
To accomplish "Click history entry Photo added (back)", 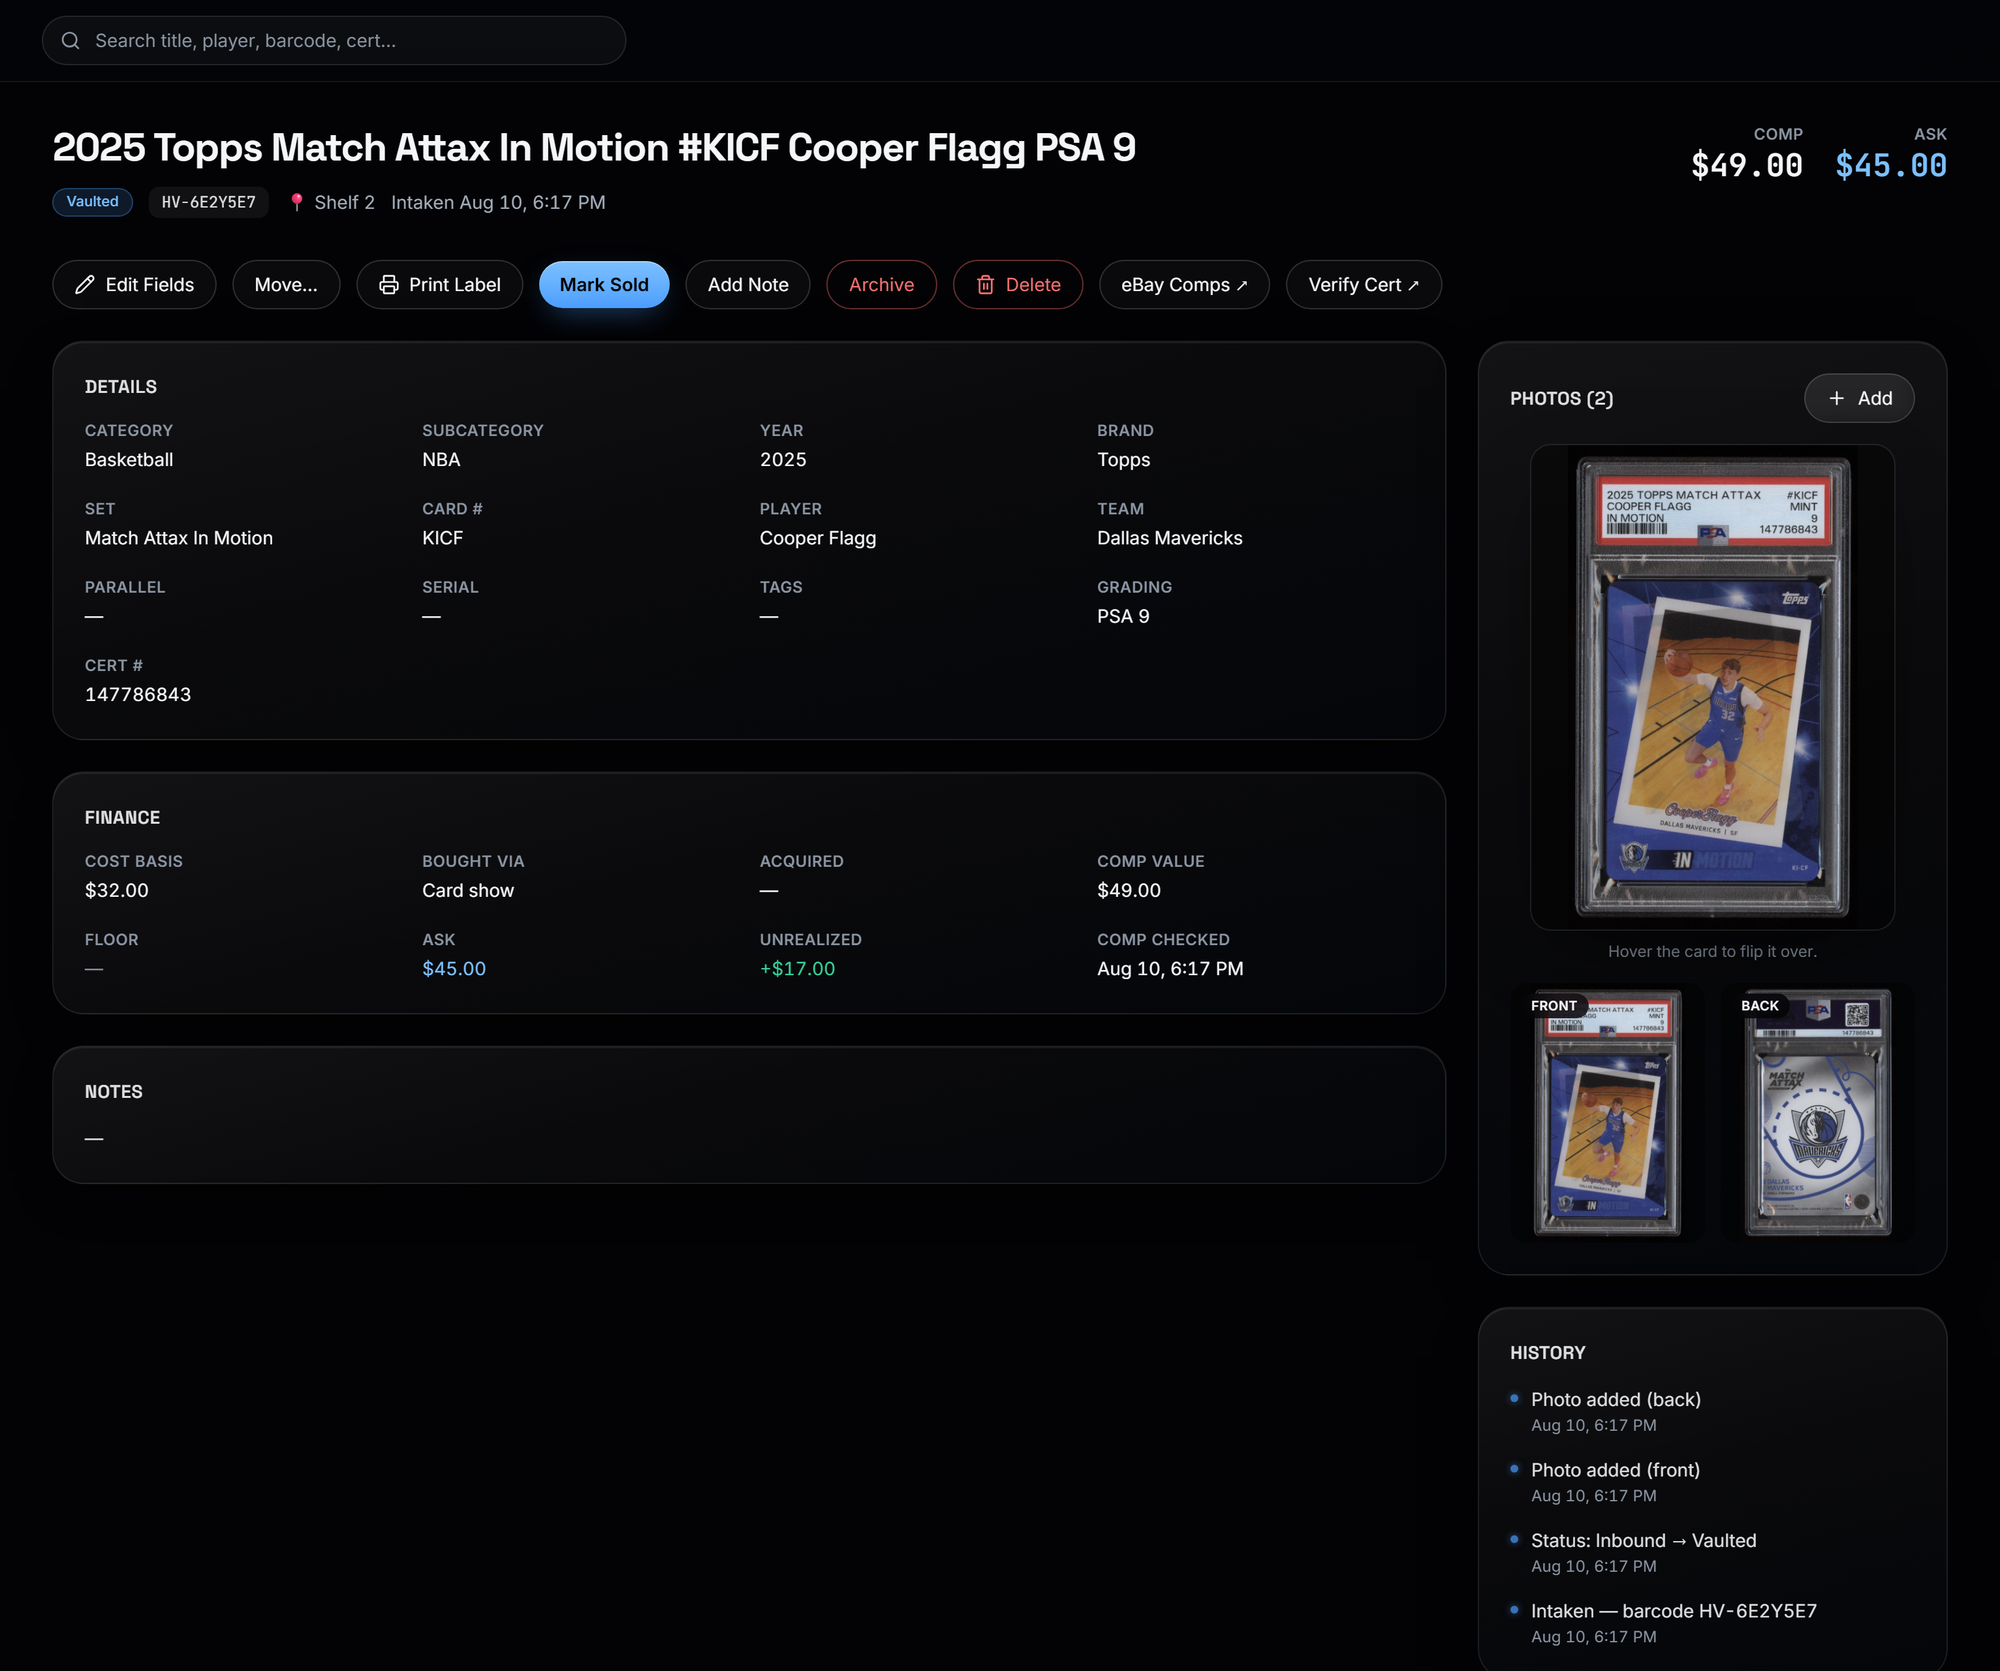I will point(1616,1399).
